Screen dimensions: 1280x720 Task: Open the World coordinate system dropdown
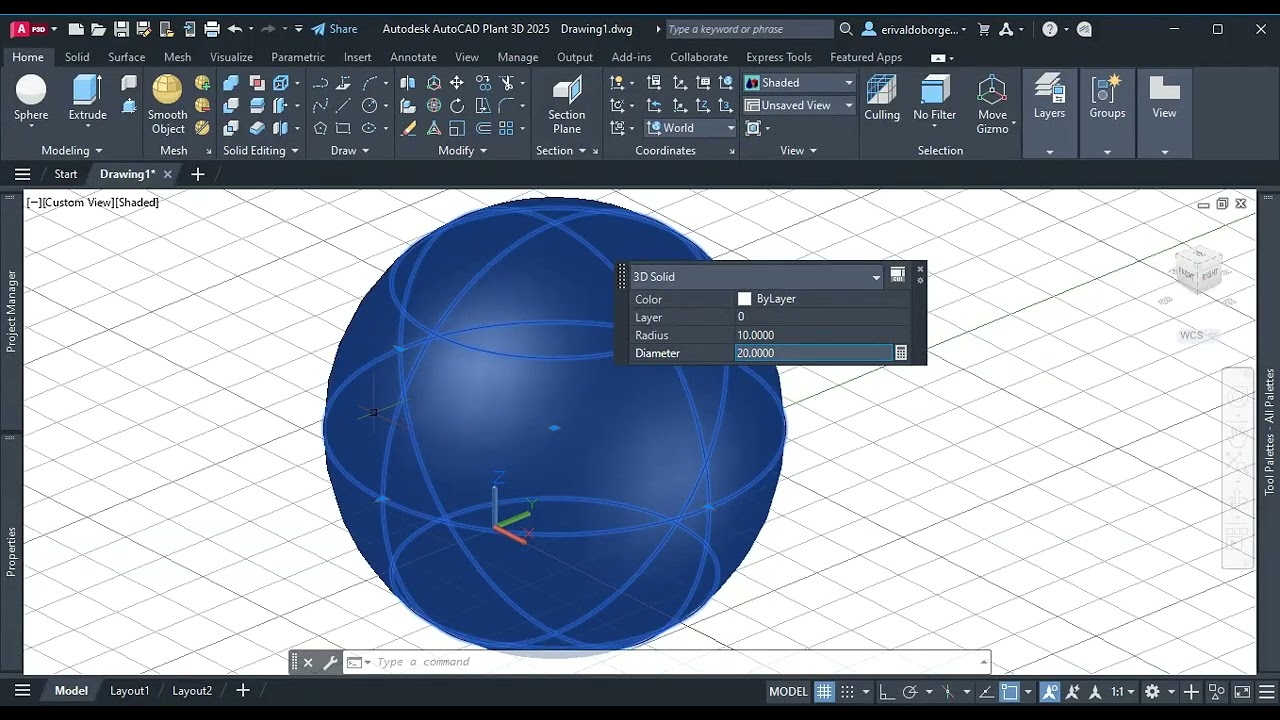click(688, 128)
